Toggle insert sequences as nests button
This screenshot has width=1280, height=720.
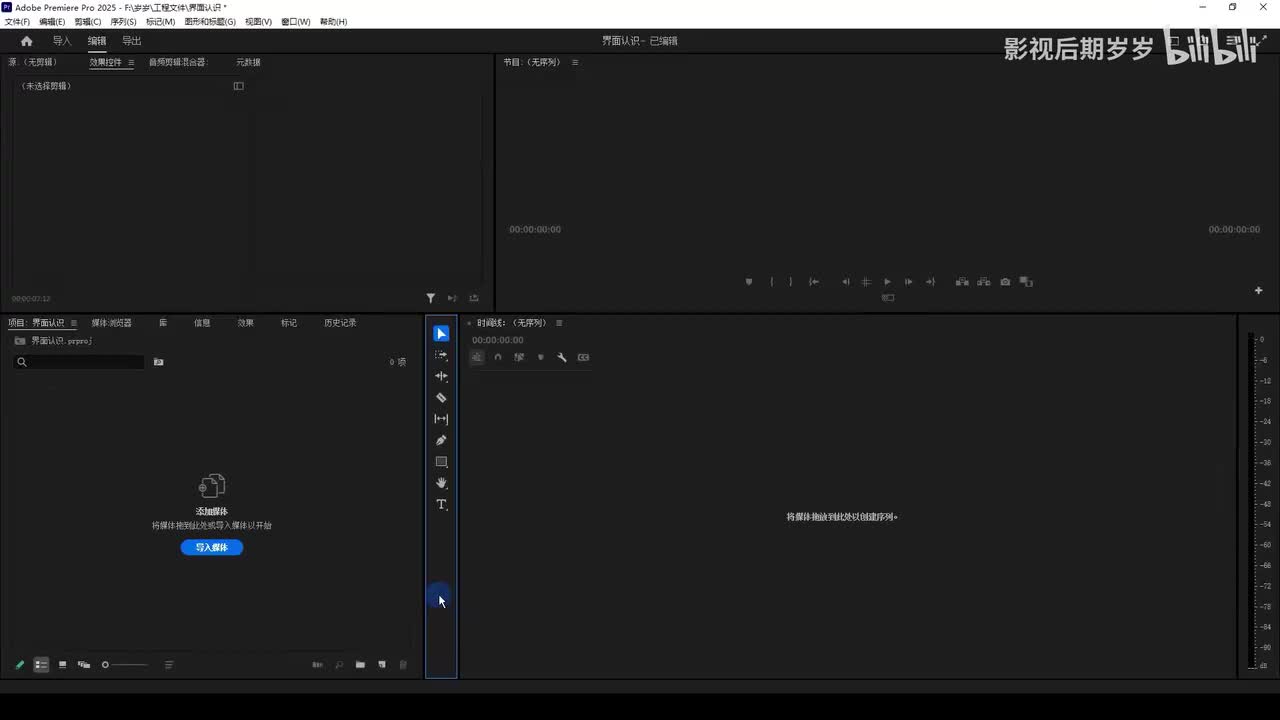click(x=477, y=357)
